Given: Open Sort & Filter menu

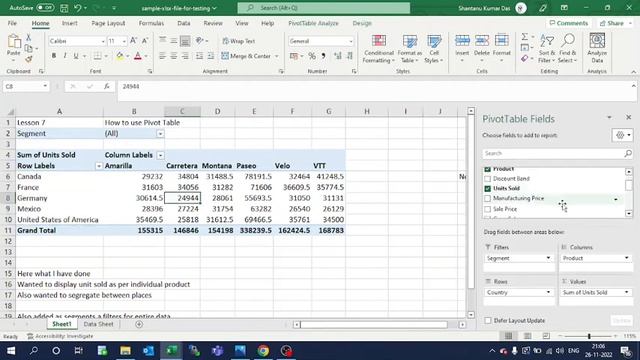Looking at the screenshot, I should tap(547, 49).
